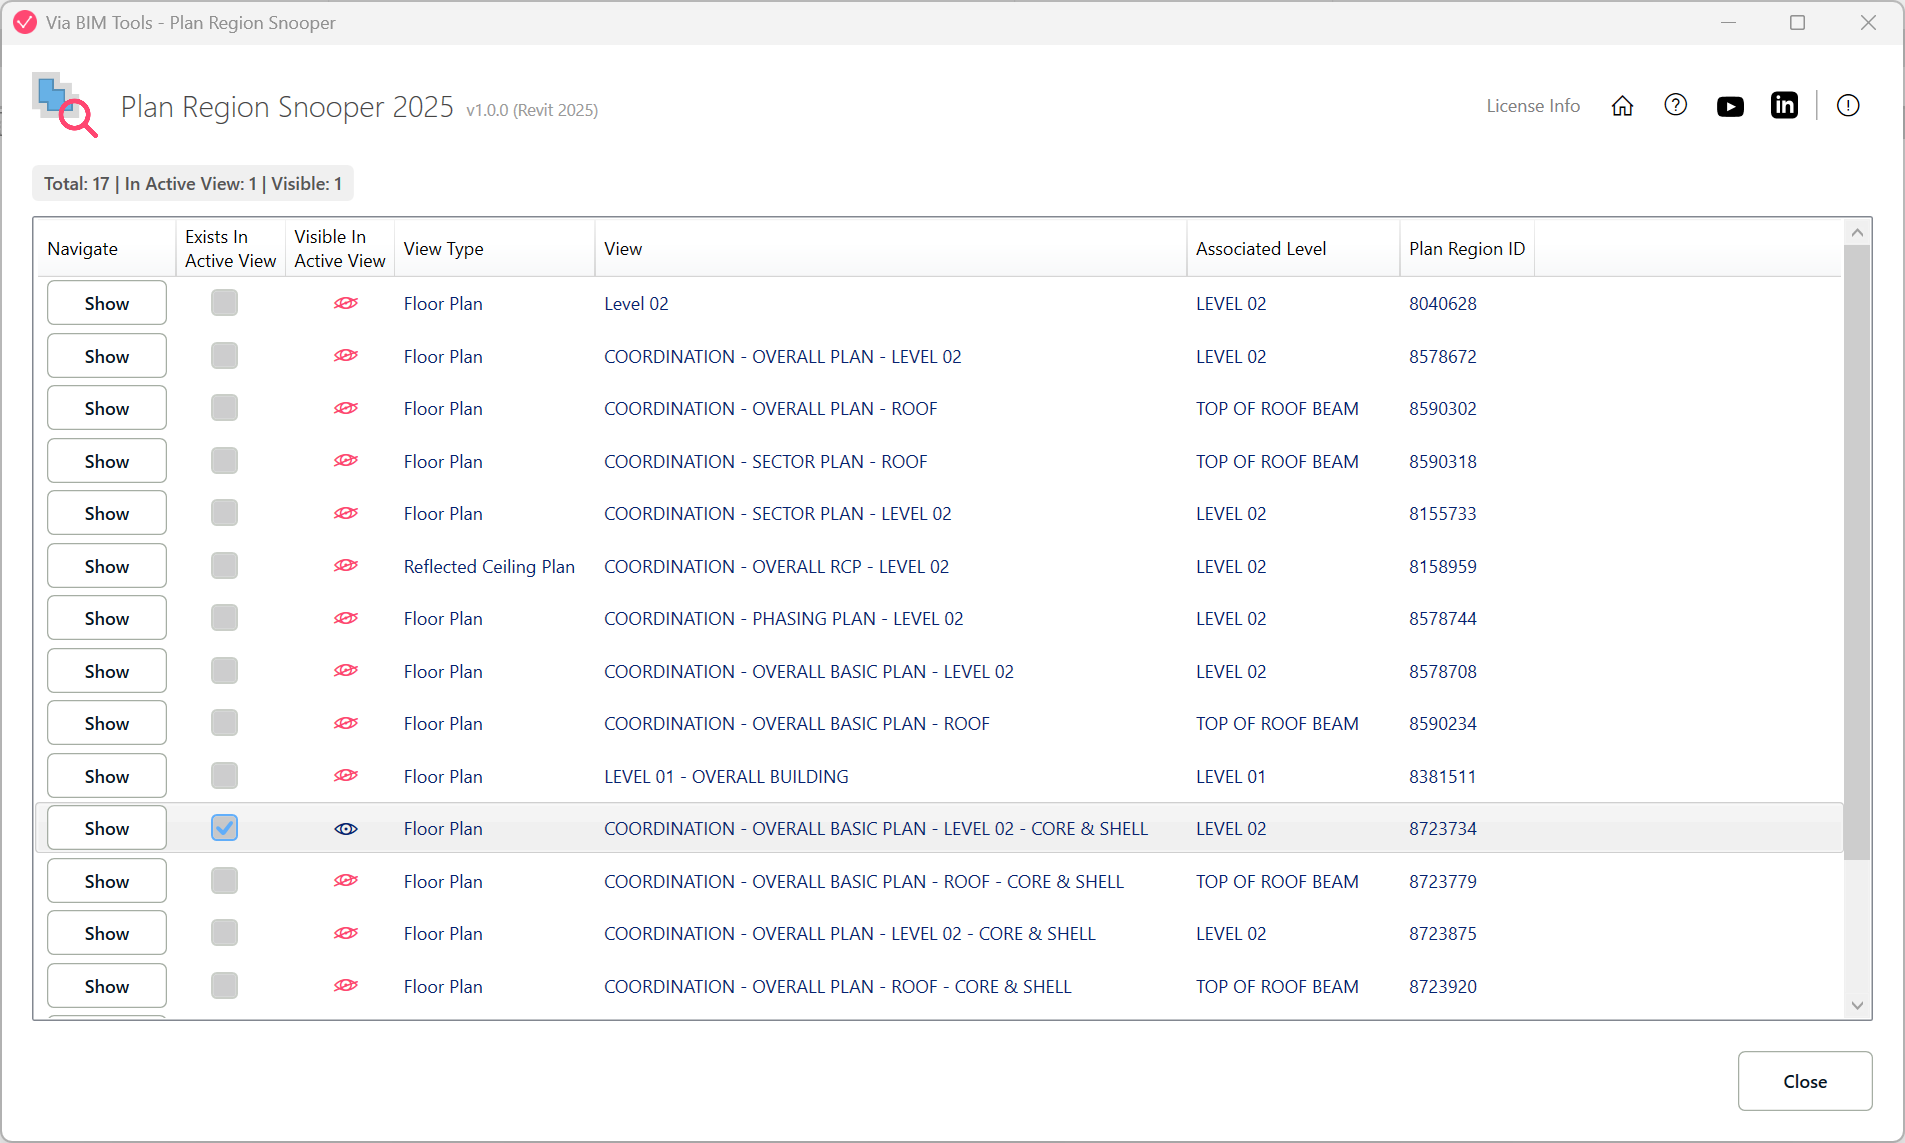Click visible eye icon for ID 8723734 row
Screen dimensions: 1905x1143
346,828
